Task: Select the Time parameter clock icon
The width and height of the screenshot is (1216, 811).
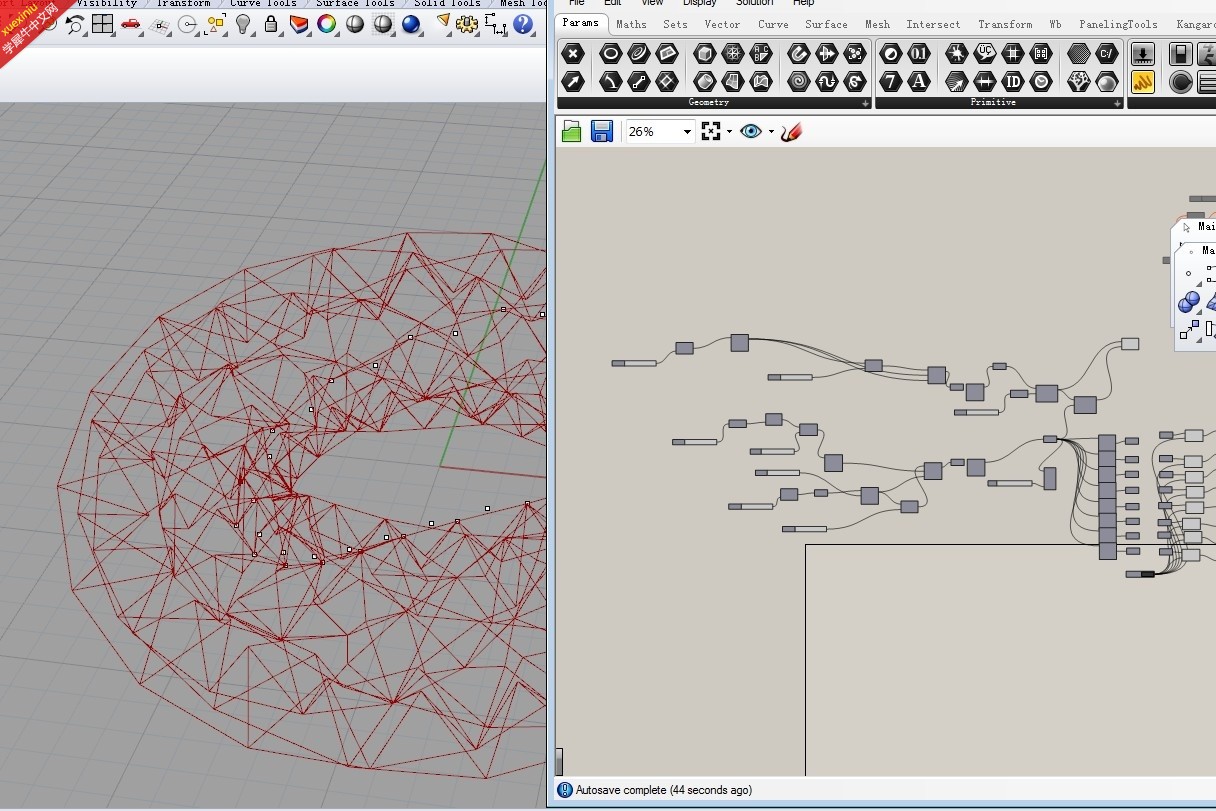Action: [1041, 81]
